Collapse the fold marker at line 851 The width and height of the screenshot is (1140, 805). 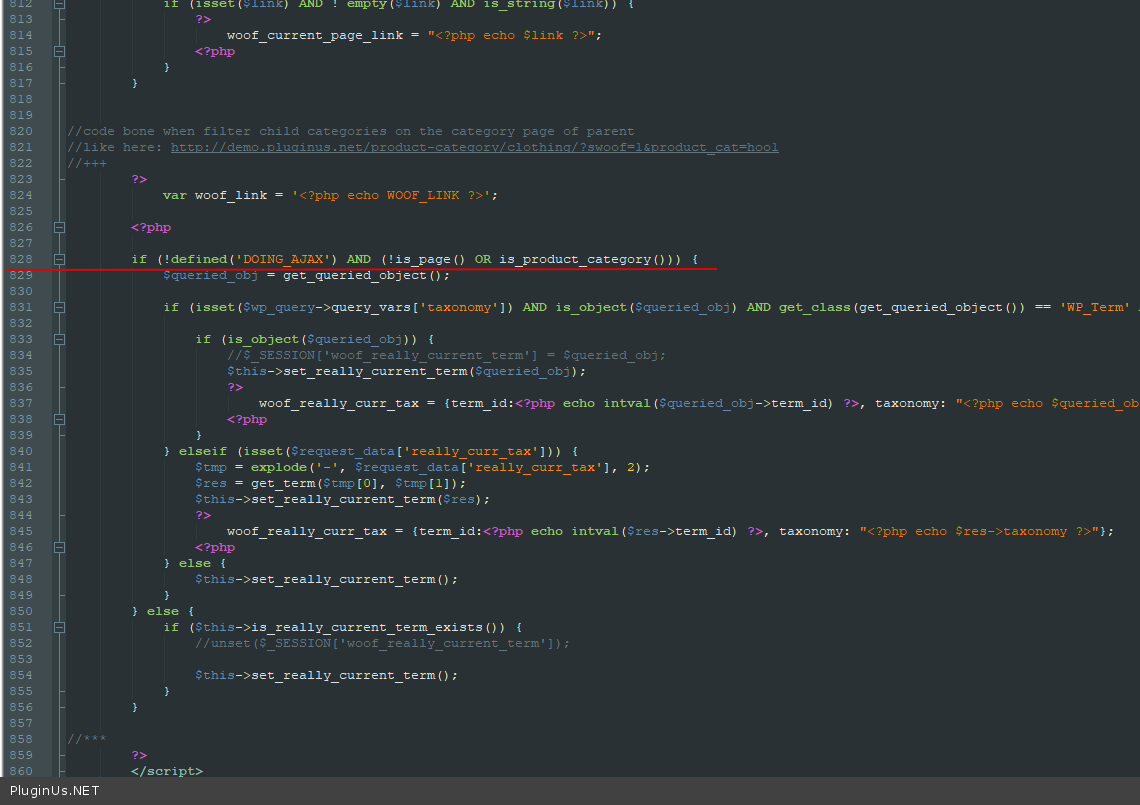click(x=60, y=627)
